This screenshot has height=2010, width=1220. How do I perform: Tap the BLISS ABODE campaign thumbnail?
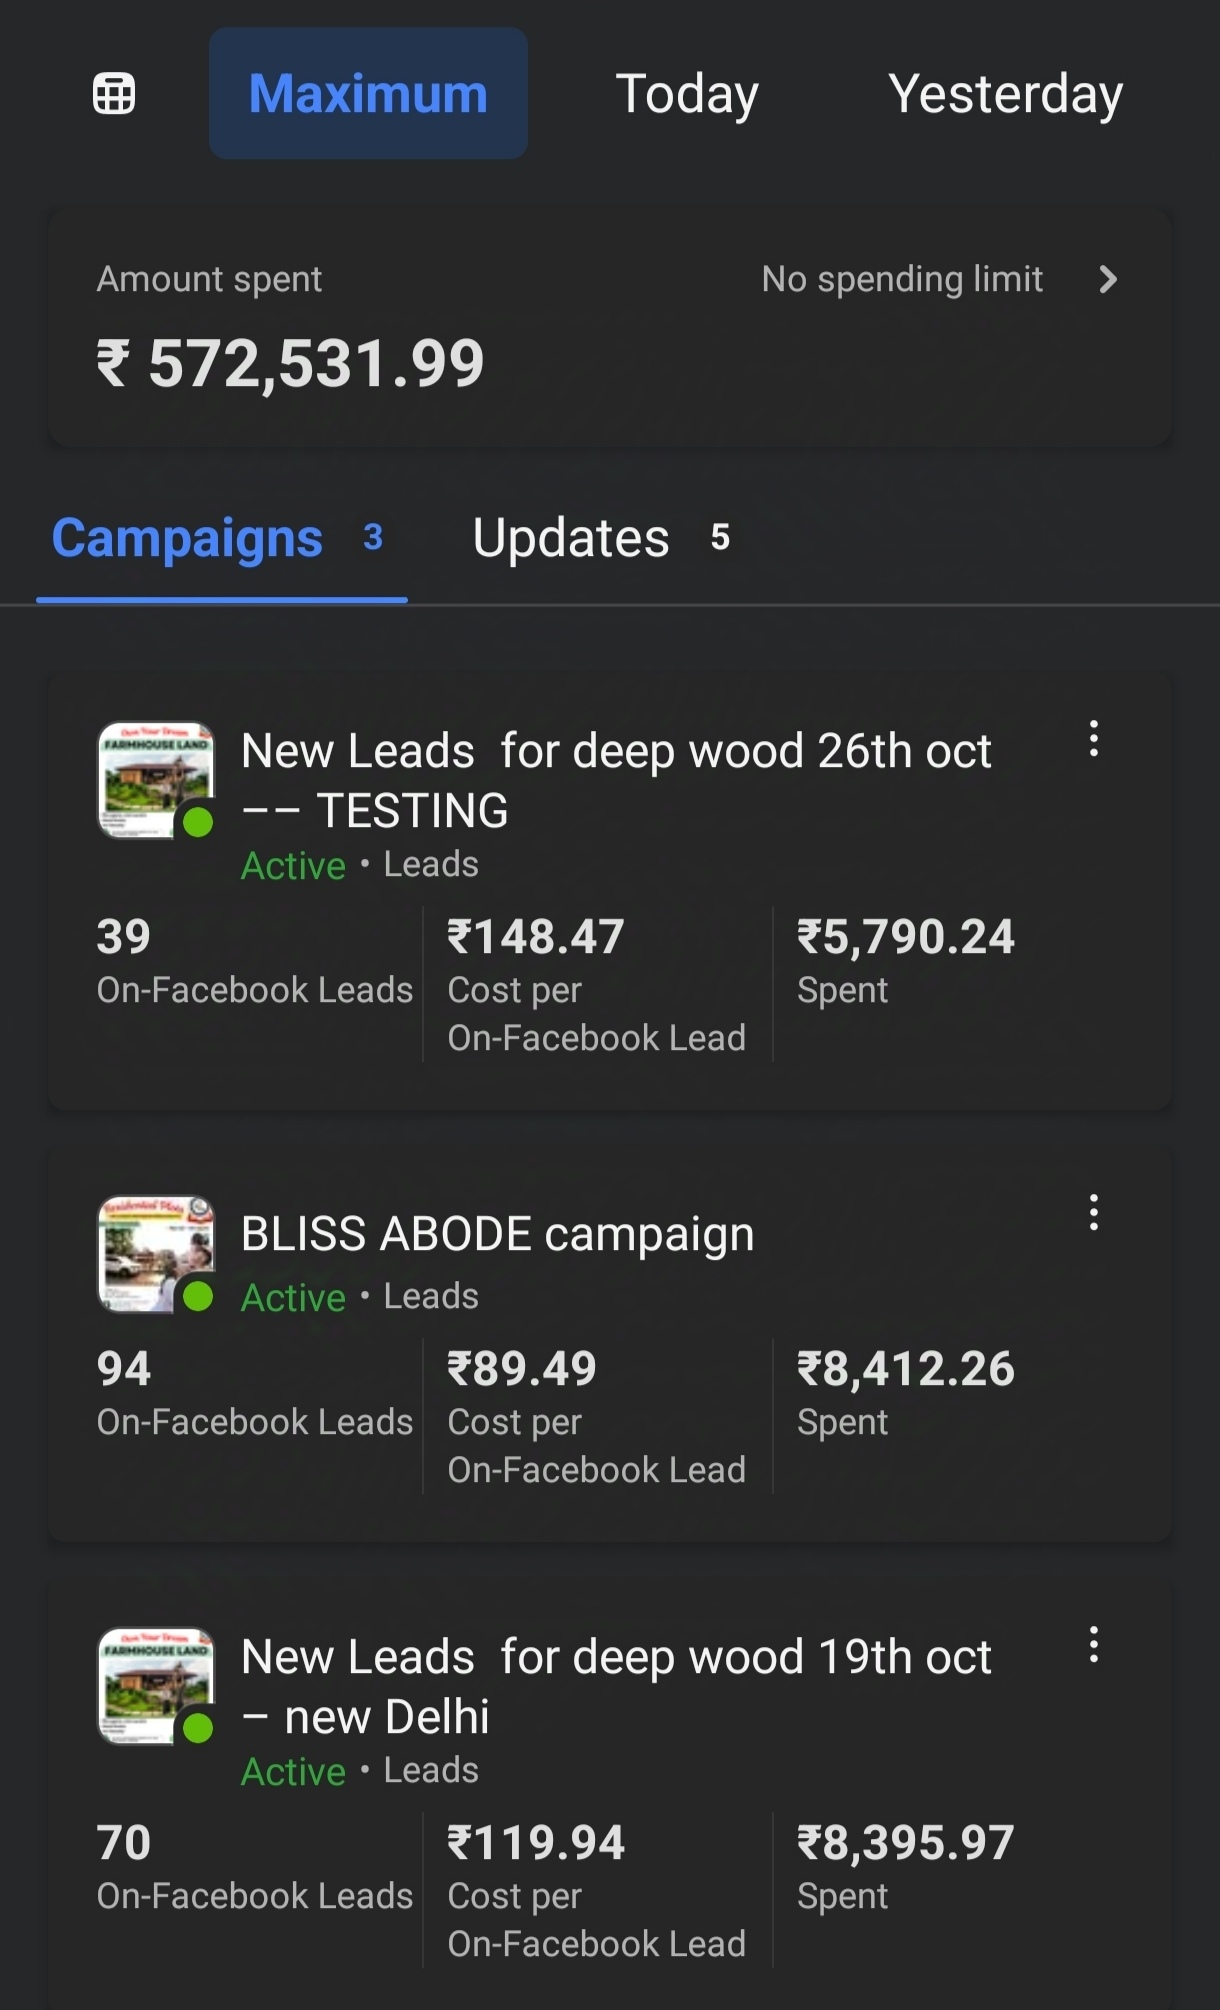pyautogui.click(x=156, y=1254)
